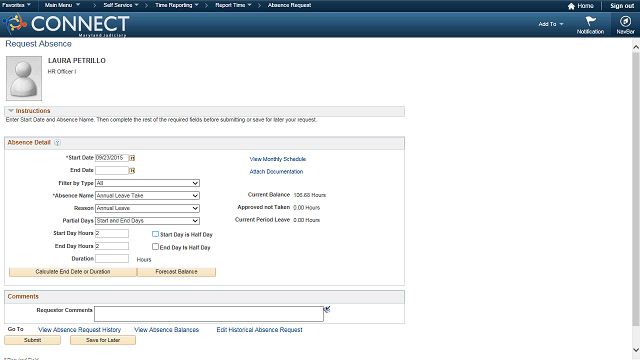Click the Sign out link
This screenshot has height=360, width=640.
[x=622, y=6]
